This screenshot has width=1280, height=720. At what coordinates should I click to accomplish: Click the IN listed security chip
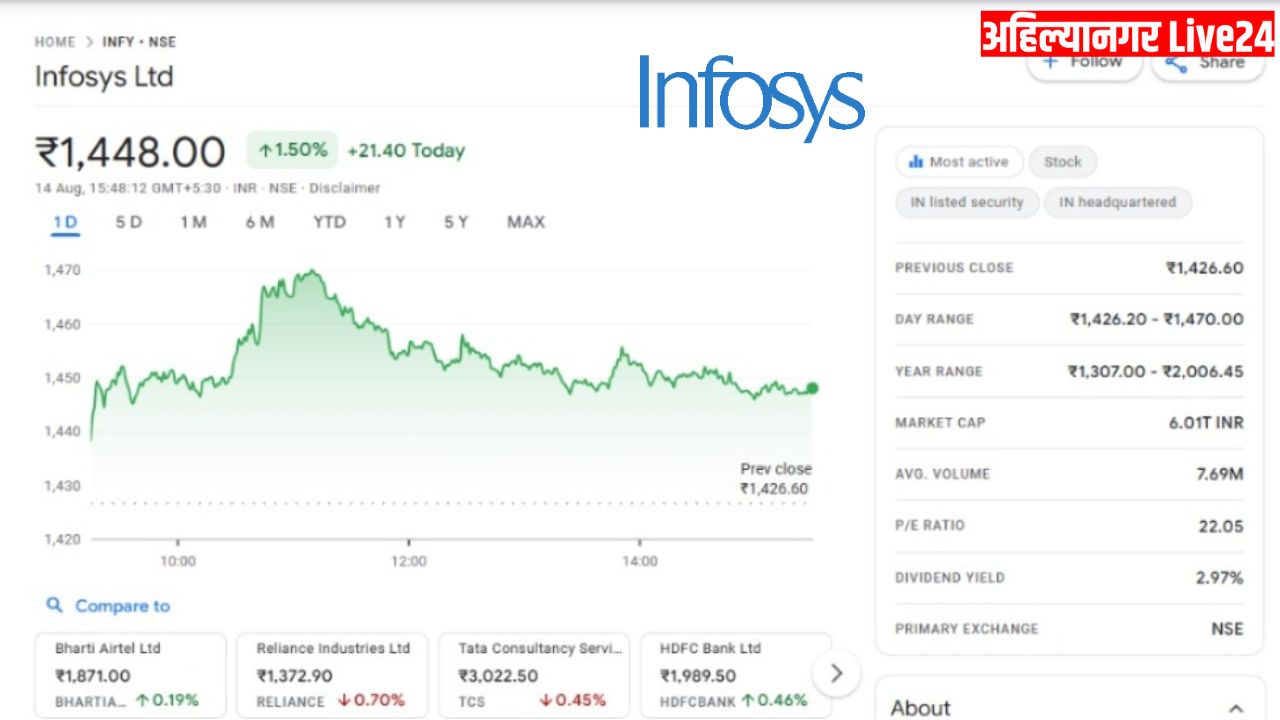(967, 202)
